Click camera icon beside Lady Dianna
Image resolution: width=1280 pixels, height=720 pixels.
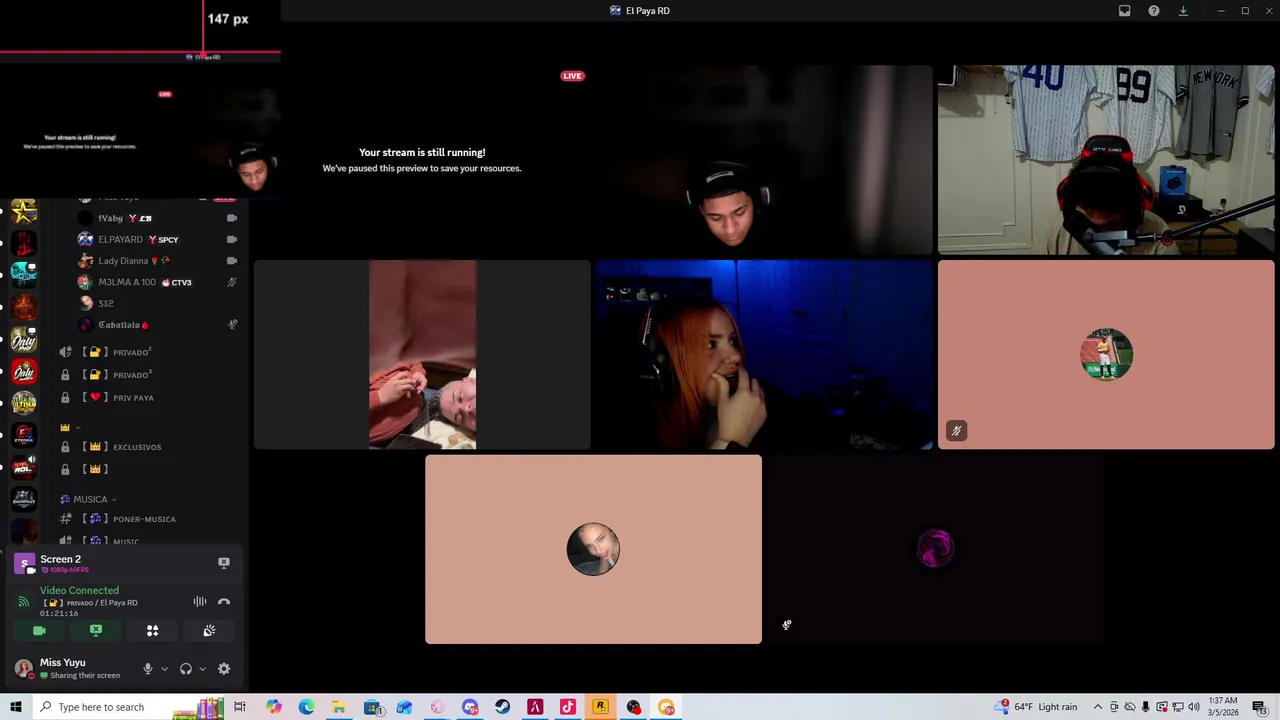click(232, 261)
